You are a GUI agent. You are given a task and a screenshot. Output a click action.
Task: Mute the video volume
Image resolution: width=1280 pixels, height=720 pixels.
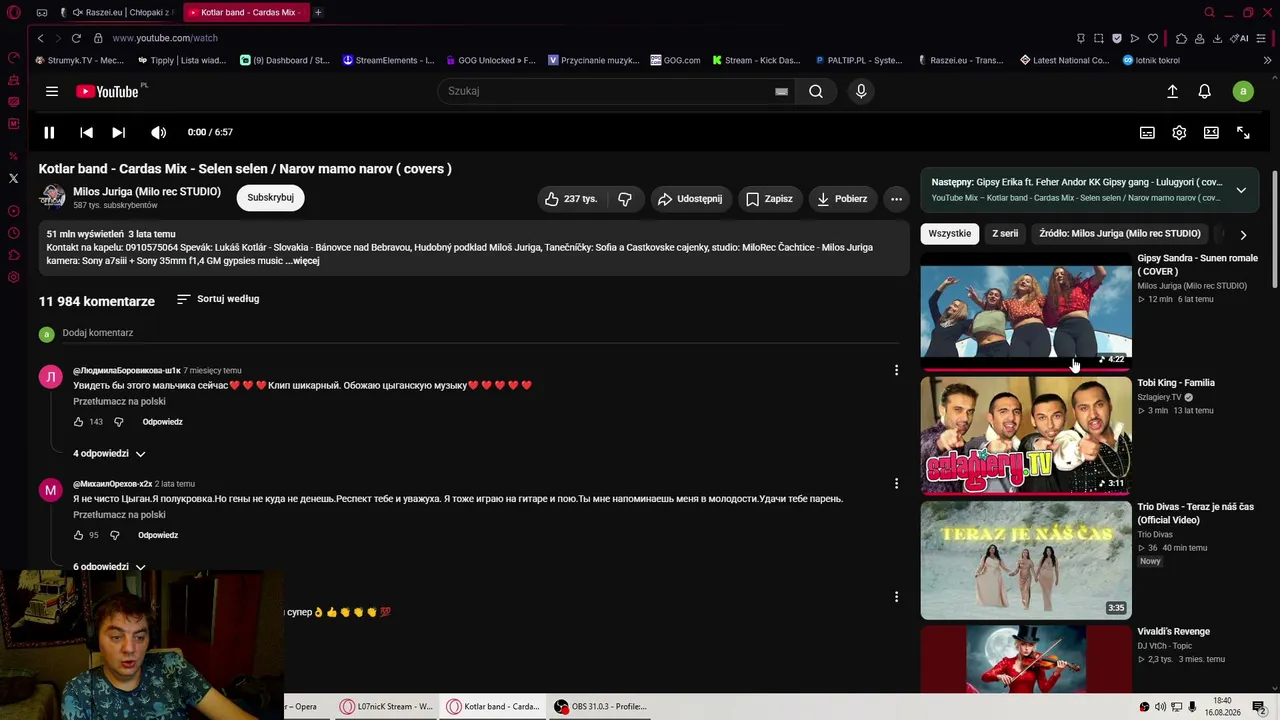(158, 132)
